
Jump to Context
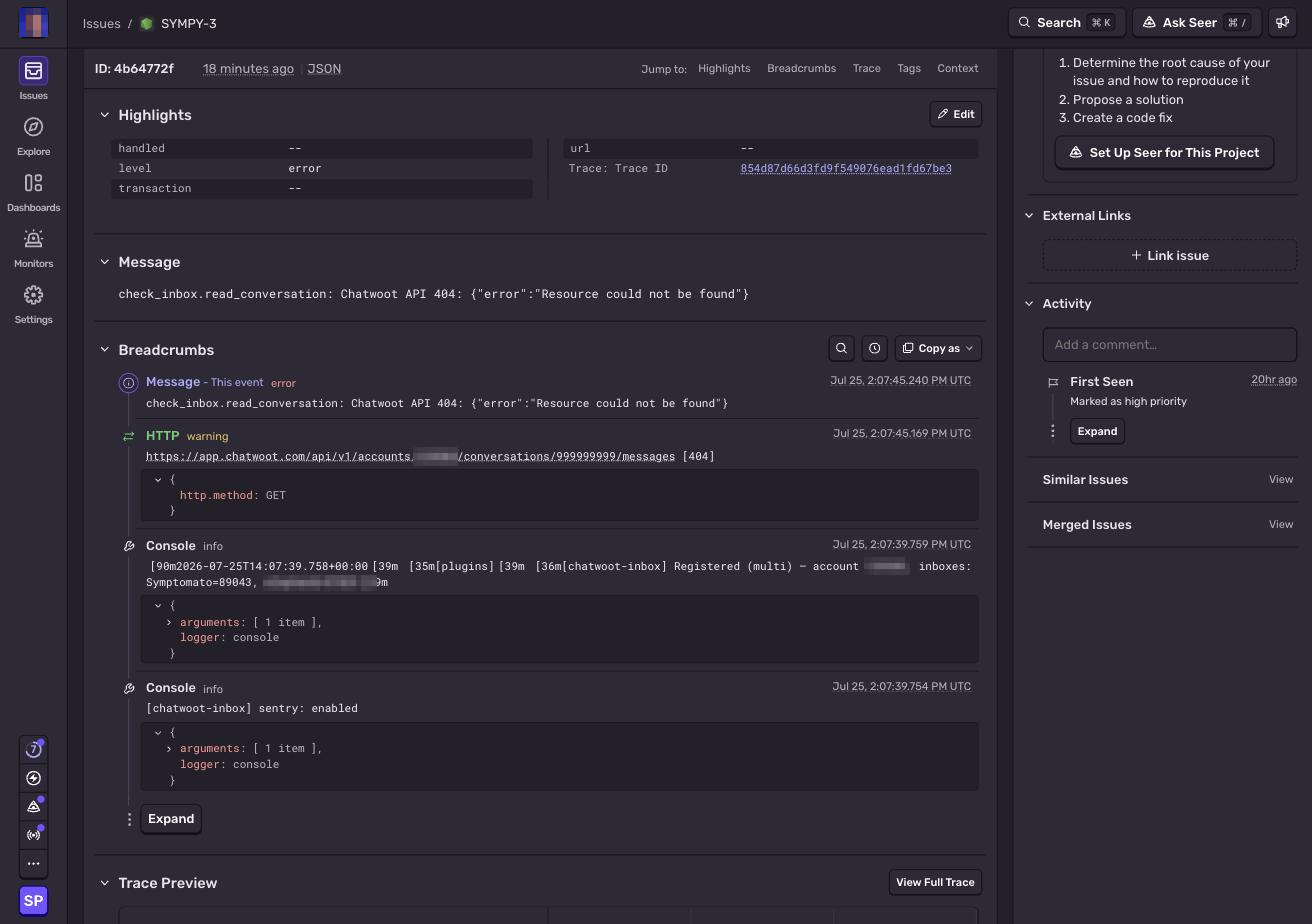[958, 68]
